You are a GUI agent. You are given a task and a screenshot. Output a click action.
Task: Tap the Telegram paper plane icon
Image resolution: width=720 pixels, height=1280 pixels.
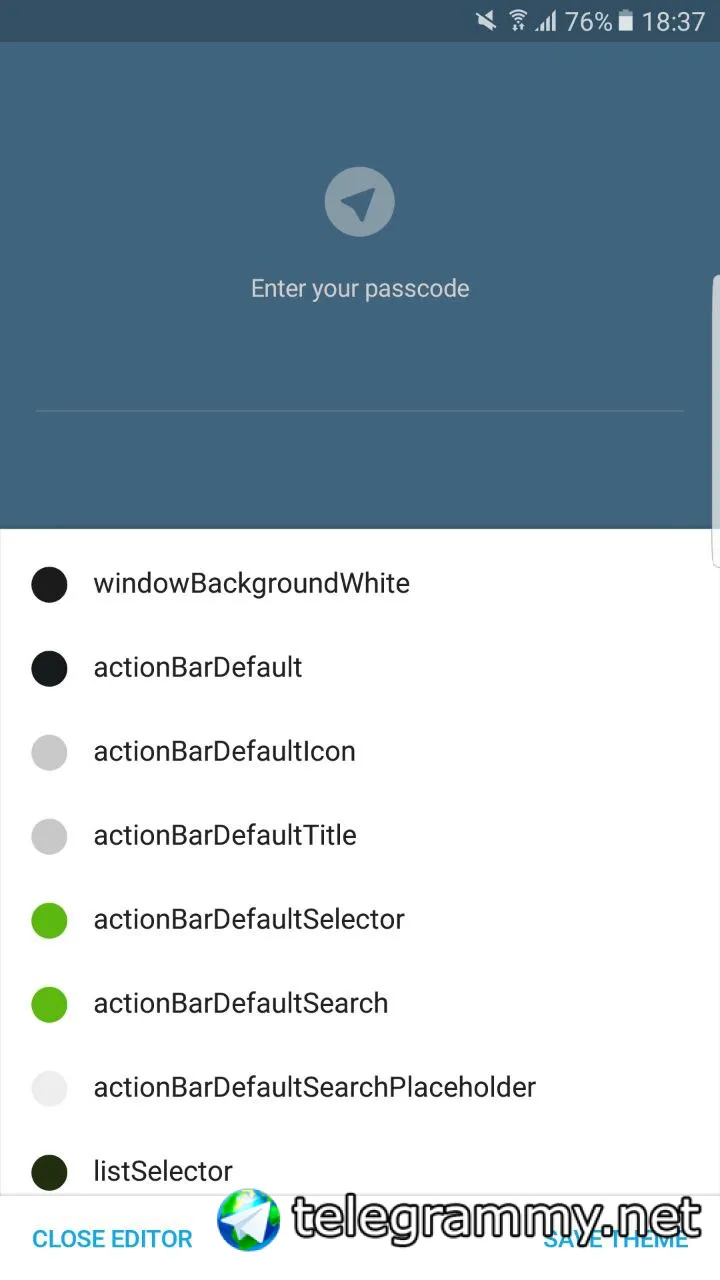tap(360, 203)
